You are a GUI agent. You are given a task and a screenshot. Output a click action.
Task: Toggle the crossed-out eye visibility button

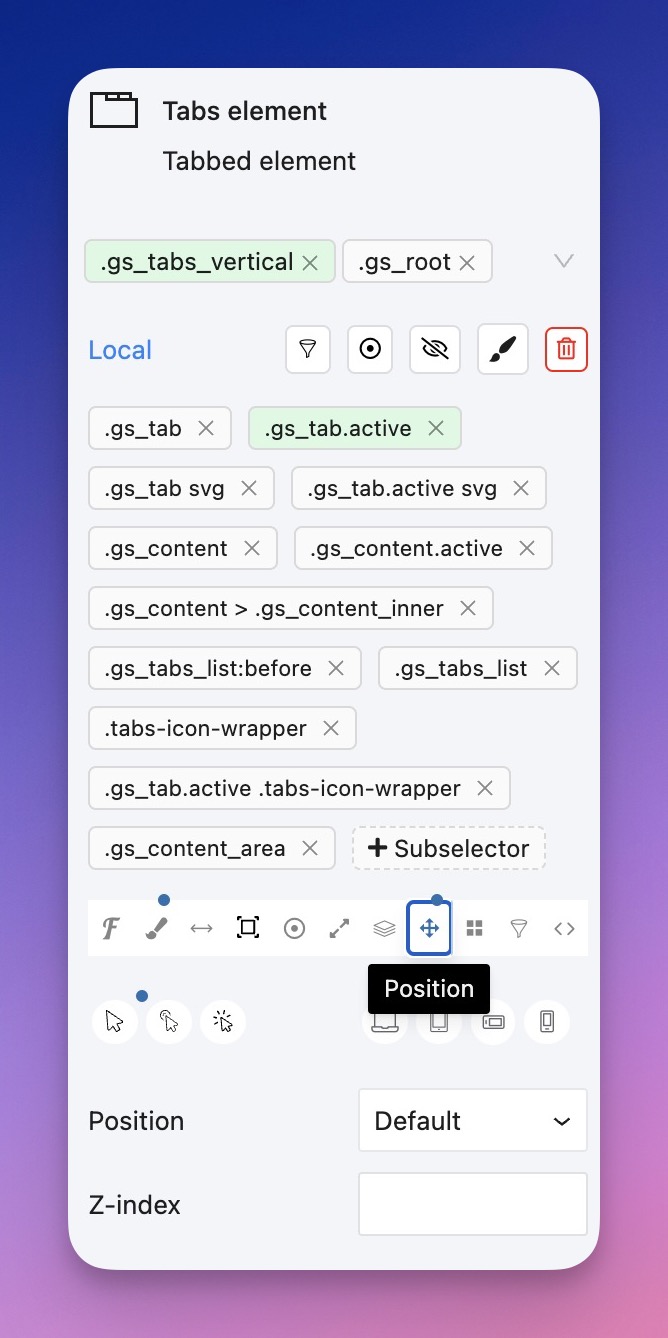(x=435, y=350)
